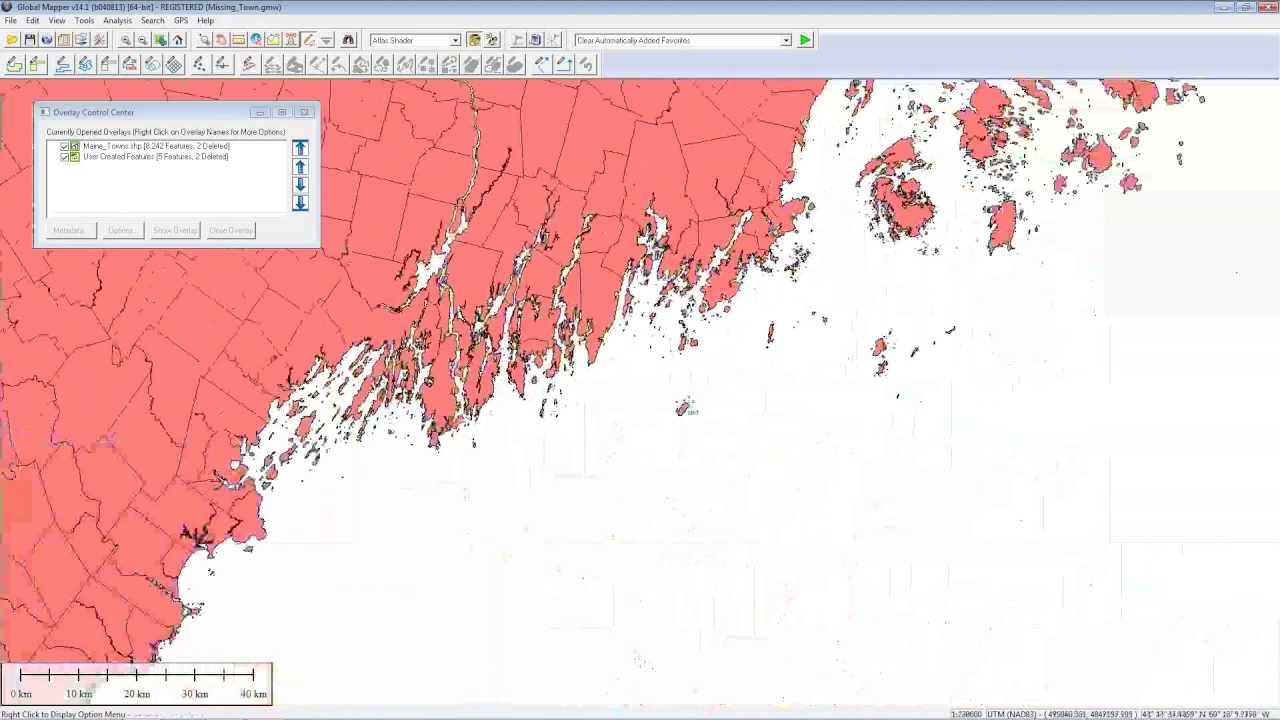
Task: Open the Edit menu
Action: click(x=33, y=20)
